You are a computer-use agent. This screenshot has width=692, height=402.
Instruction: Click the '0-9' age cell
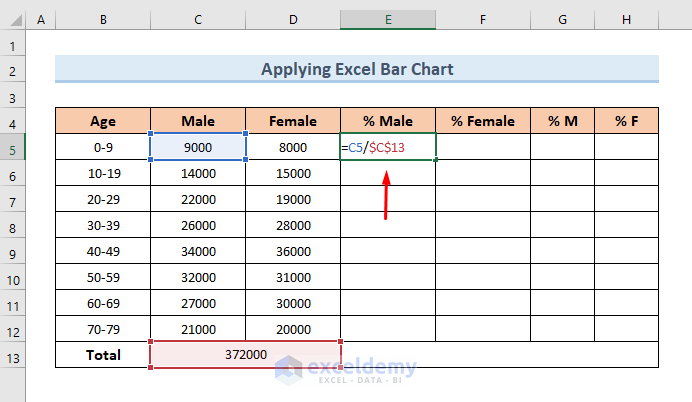click(103, 147)
